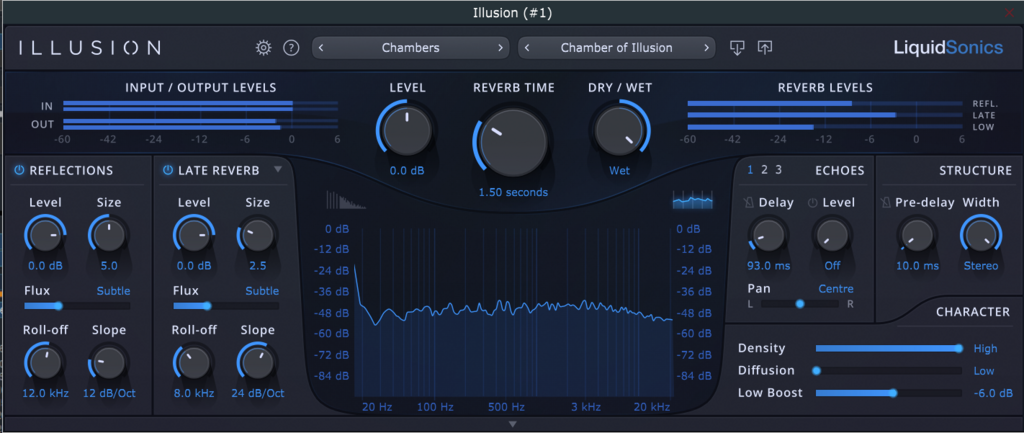Adjust the Late Reverb Flux slider

click(x=226, y=306)
